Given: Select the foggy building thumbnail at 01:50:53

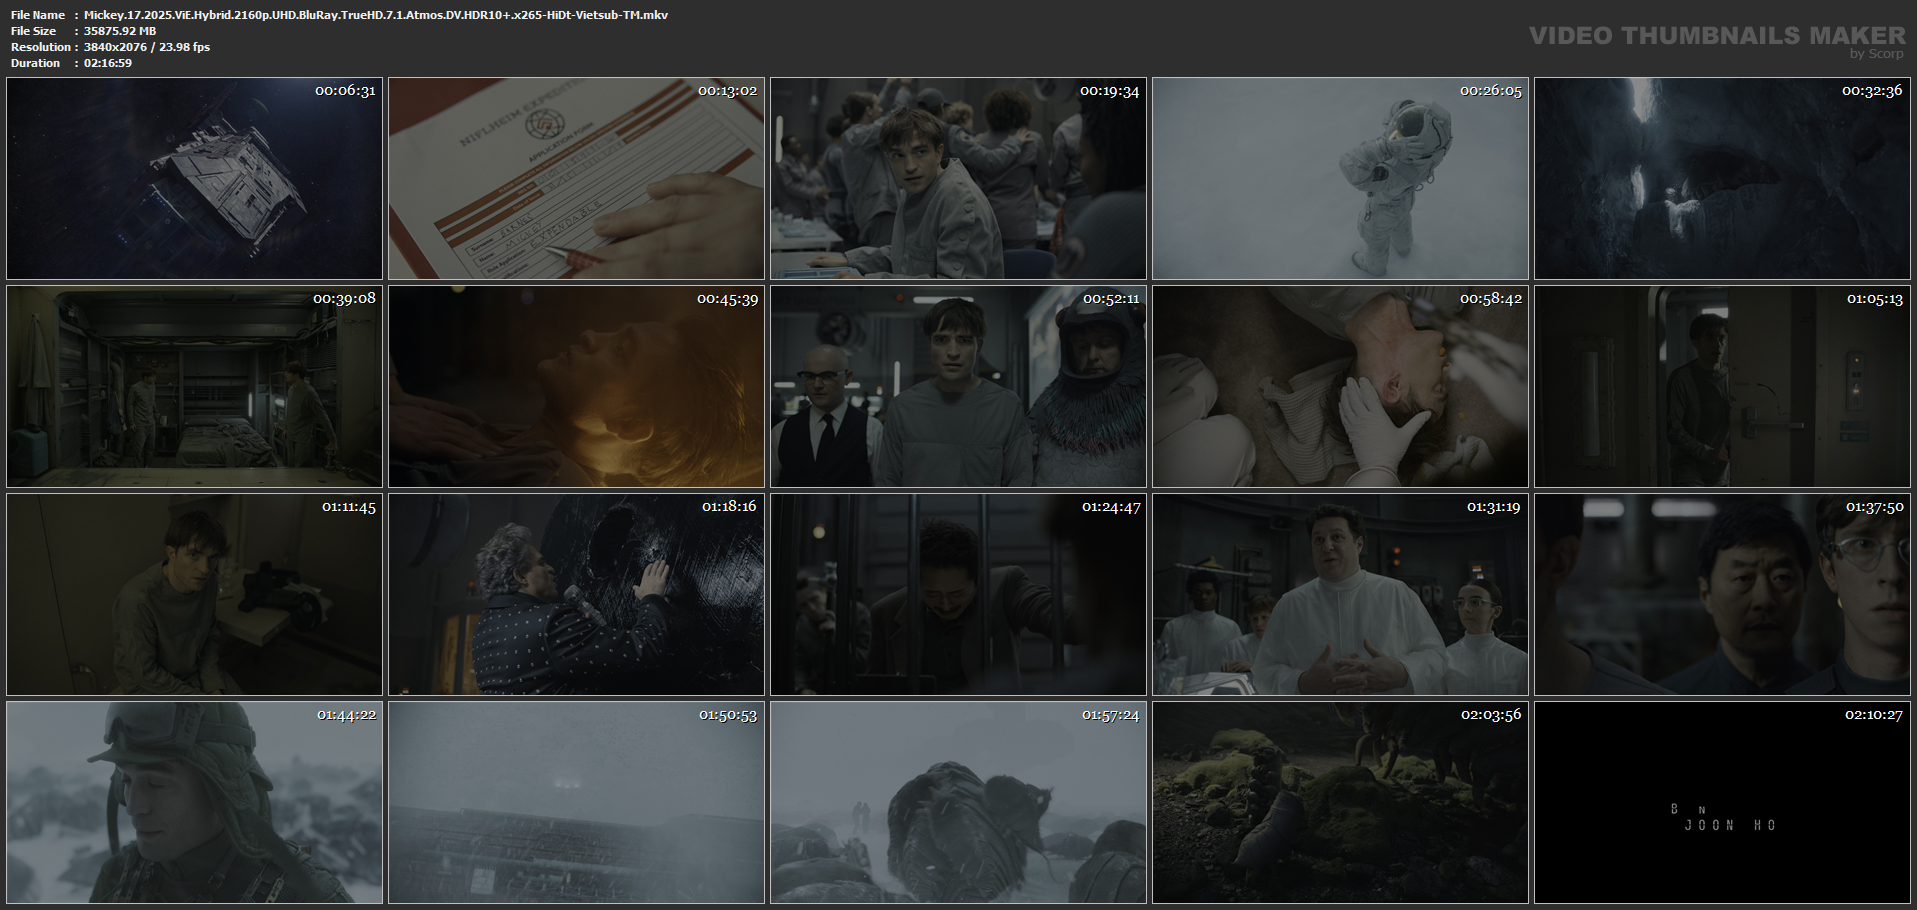Looking at the screenshot, I should point(576,802).
